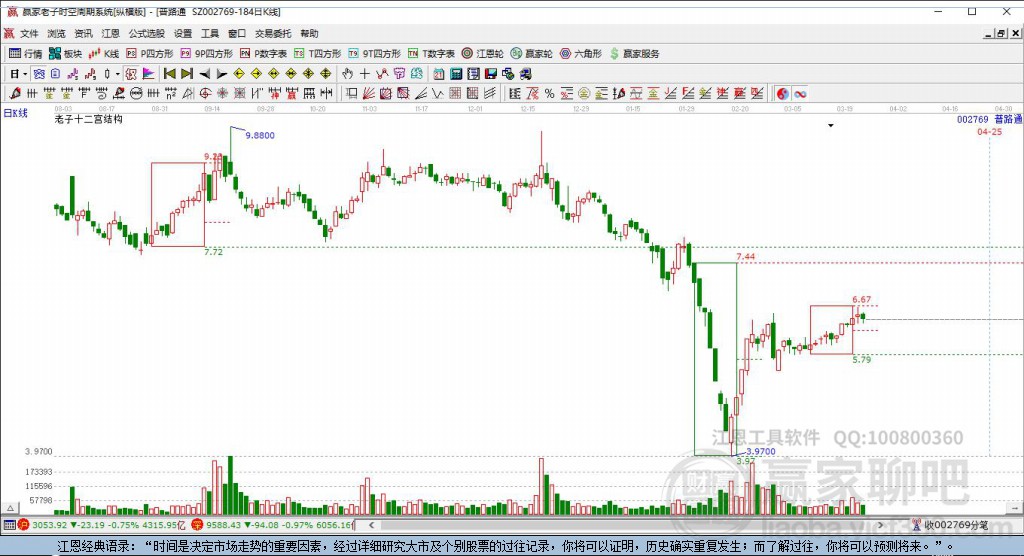The image size is (1024, 556).
Task: Click the 日K线 period label
Action: pyautogui.click(x=16, y=113)
